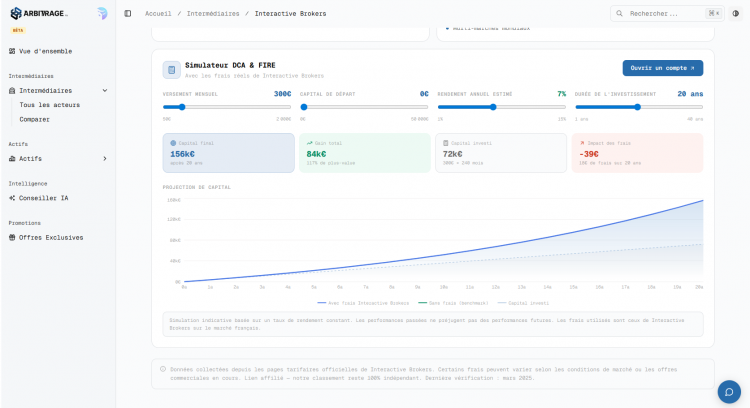Toggle the sidebar panel icon
The width and height of the screenshot is (750, 408).
tap(128, 13)
